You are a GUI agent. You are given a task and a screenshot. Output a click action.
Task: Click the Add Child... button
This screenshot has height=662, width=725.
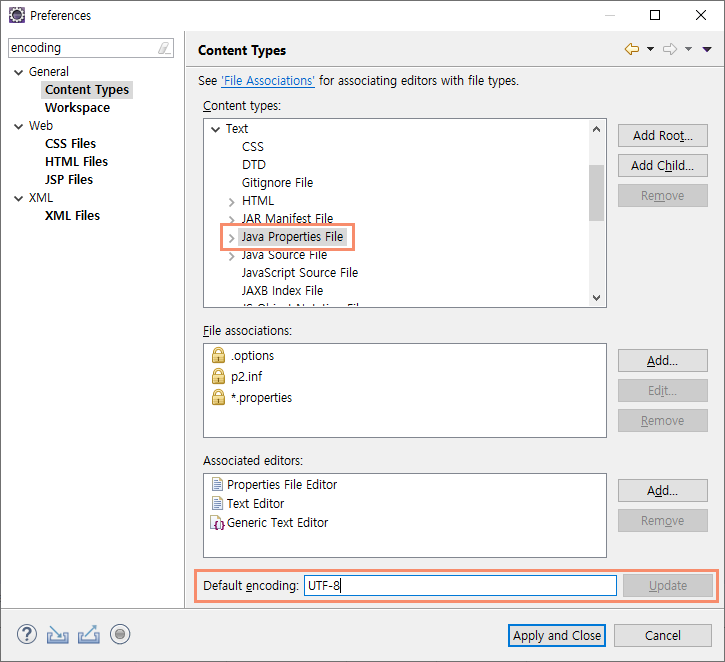click(x=663, y=166)
